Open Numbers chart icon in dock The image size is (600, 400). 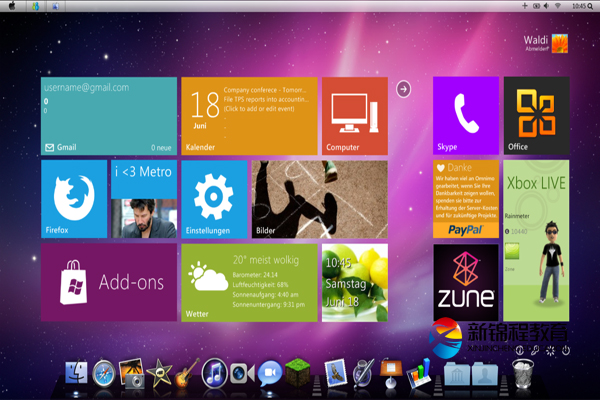418,374
